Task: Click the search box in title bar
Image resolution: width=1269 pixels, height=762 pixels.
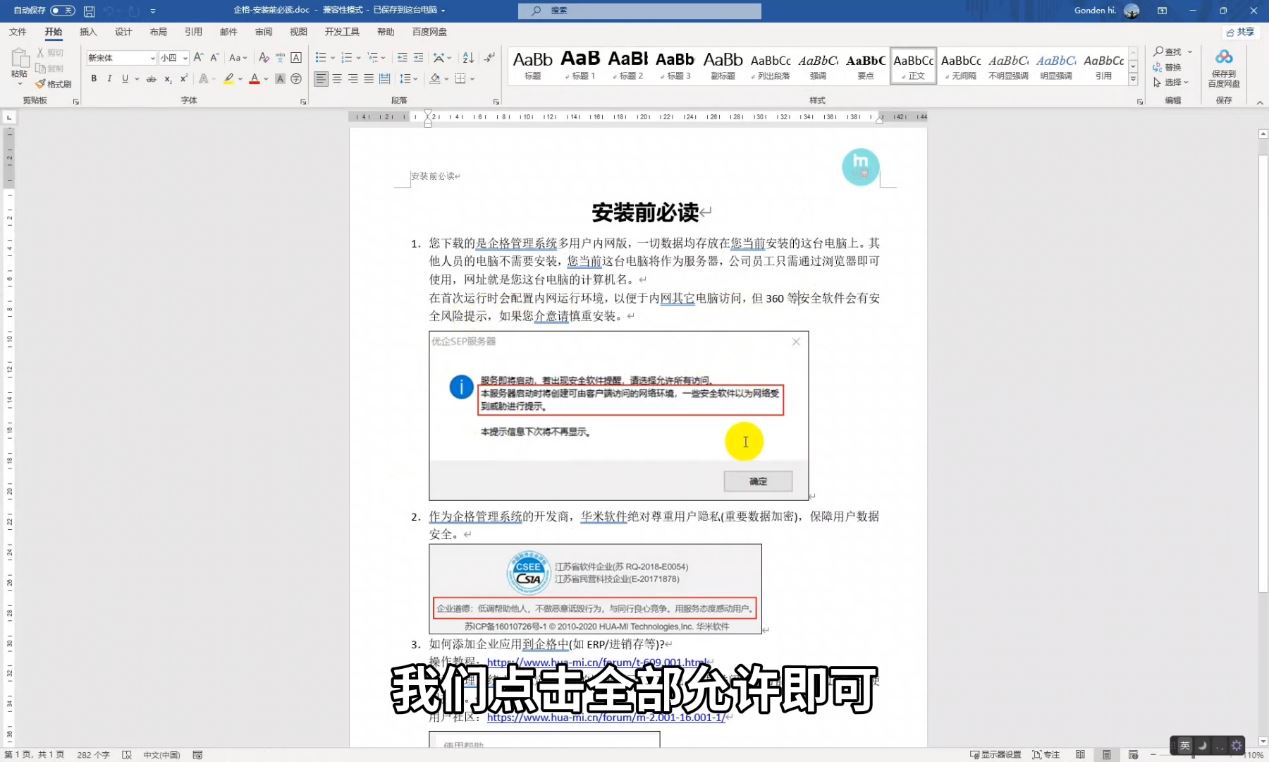Action: [639, 11]
